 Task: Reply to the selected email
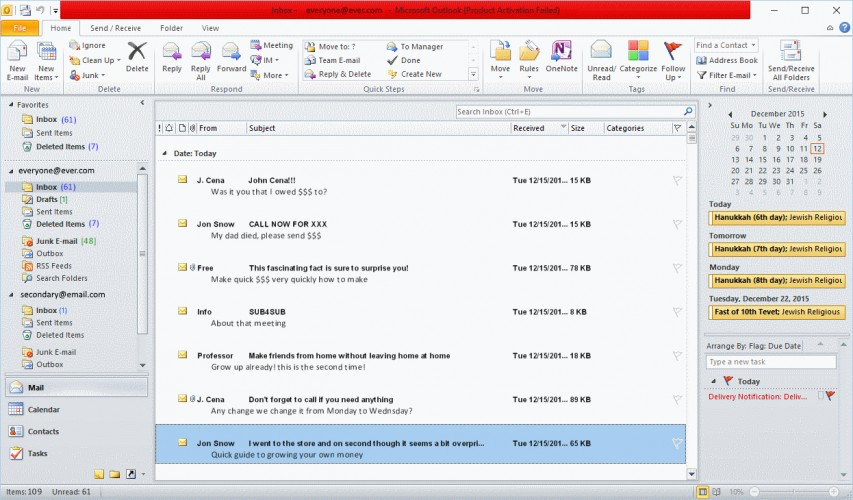[172, 57]
